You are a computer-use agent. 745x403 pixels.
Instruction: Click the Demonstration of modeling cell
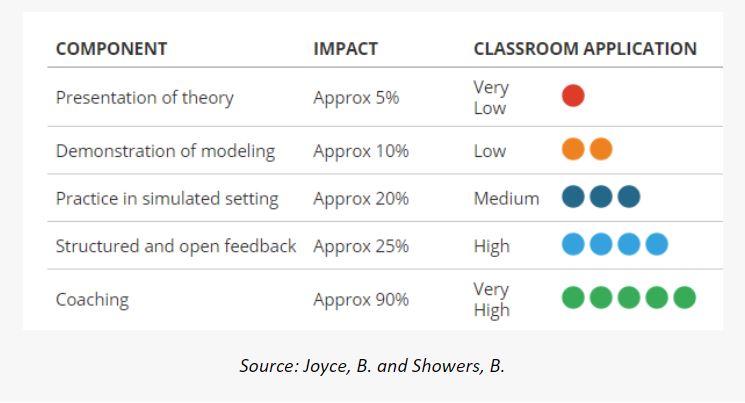[165, 151]
